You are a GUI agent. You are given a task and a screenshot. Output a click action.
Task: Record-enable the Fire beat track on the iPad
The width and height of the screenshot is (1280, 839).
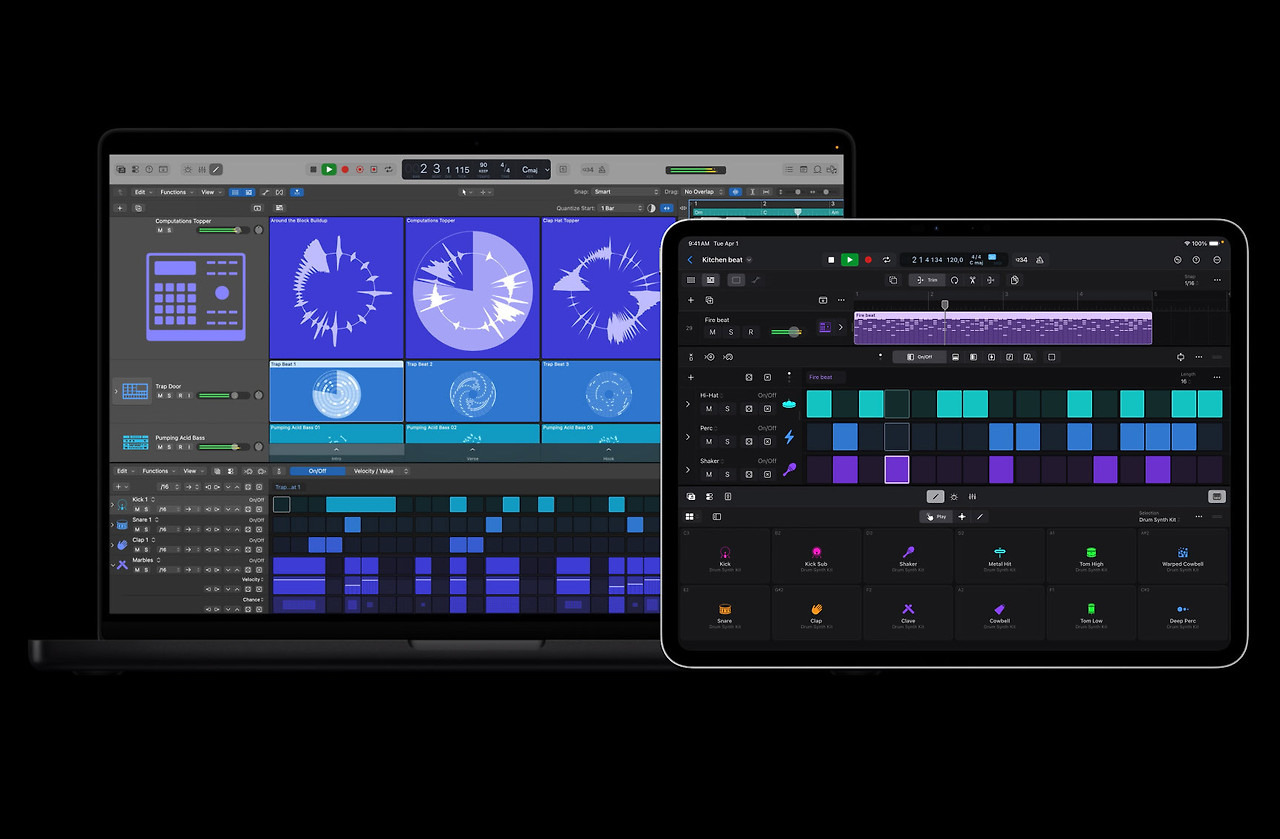750,332
